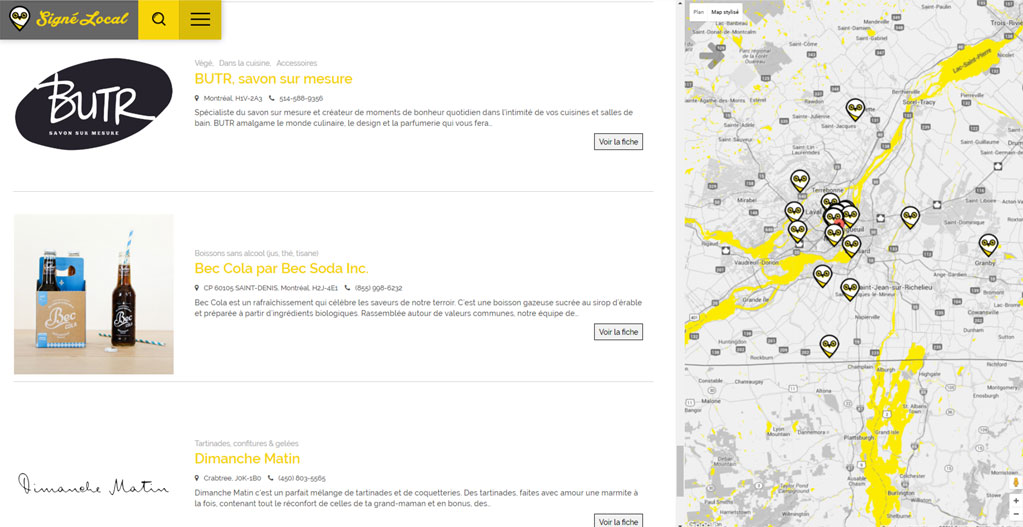1023x527 pixels.
Task: Select the owl map marker north of Terrebonne
Action: (x=799, y=180)
